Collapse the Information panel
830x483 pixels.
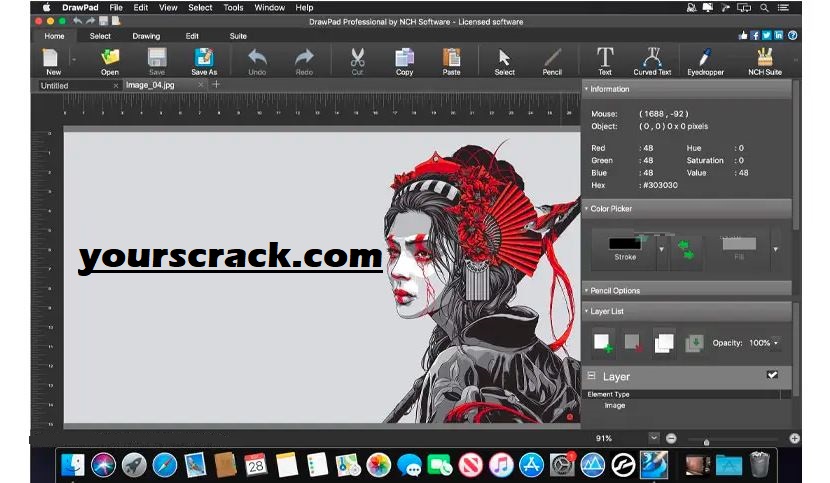tap(587, 89)
